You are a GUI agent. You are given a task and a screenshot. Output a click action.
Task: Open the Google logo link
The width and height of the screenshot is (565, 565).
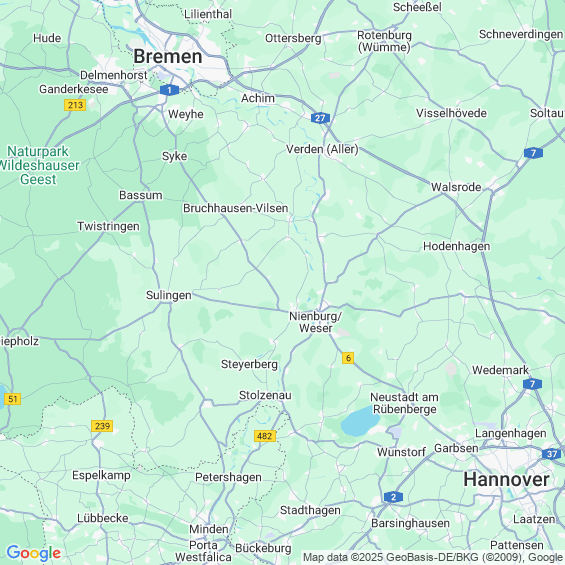[34, 553]
